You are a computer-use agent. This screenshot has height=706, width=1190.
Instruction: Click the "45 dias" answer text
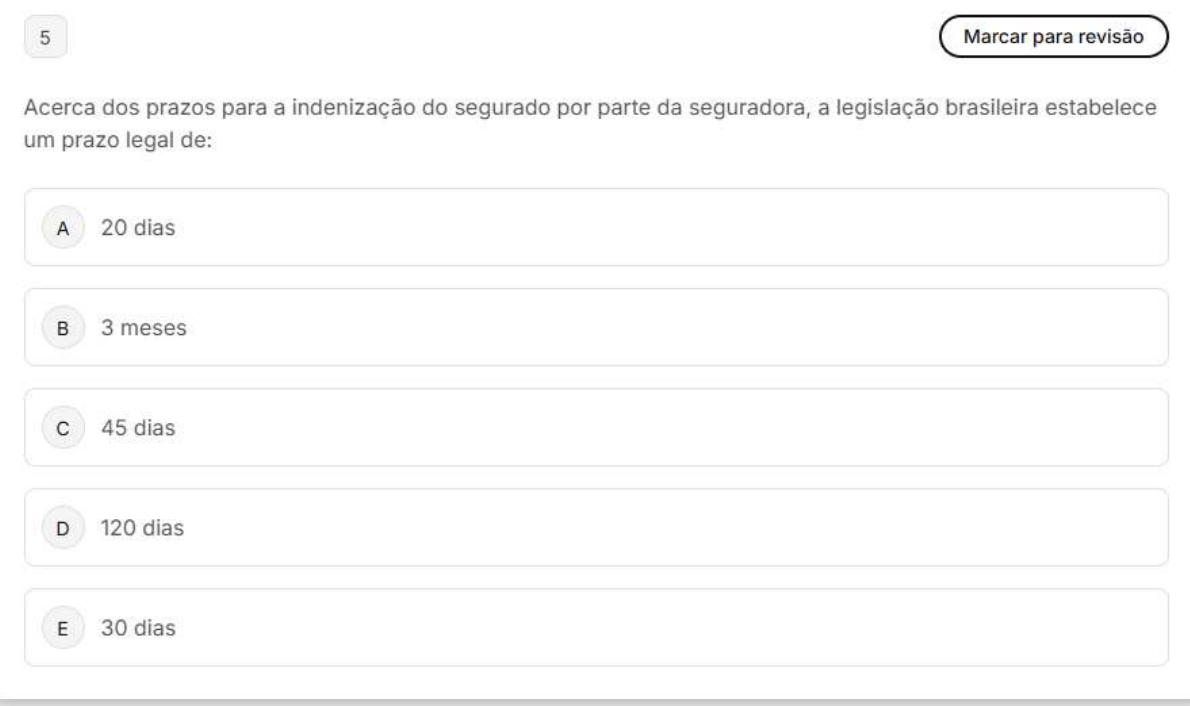pos(137,428)
